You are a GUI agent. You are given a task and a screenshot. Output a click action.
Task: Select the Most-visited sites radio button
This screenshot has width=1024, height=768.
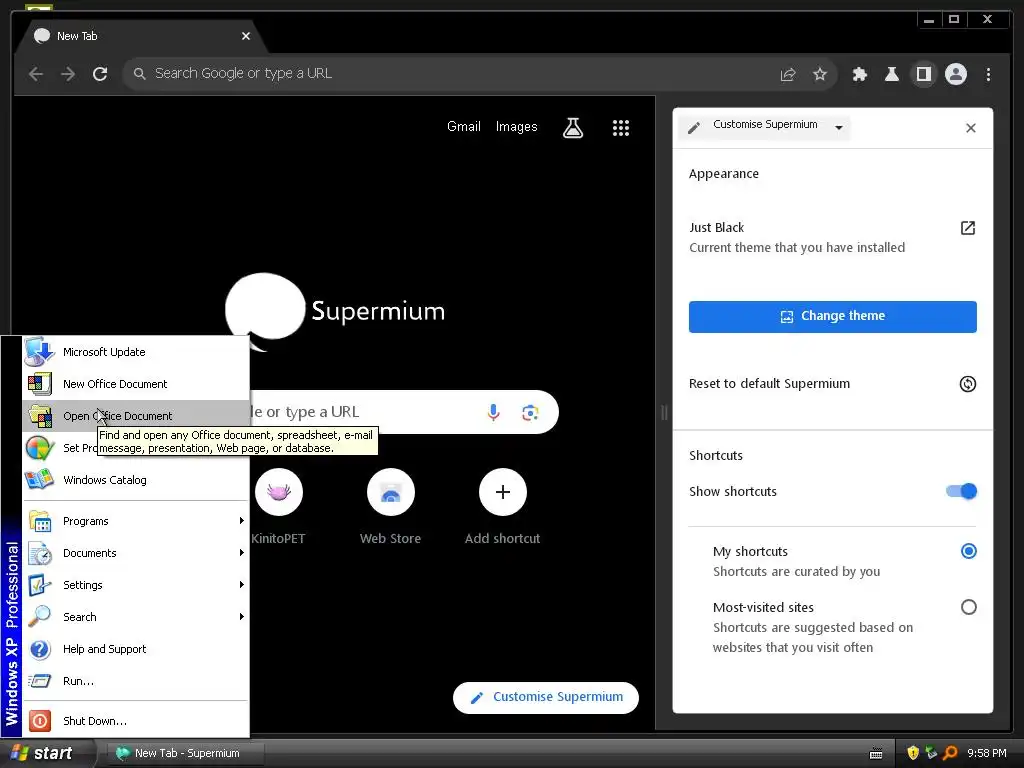(x=968, y=607)
